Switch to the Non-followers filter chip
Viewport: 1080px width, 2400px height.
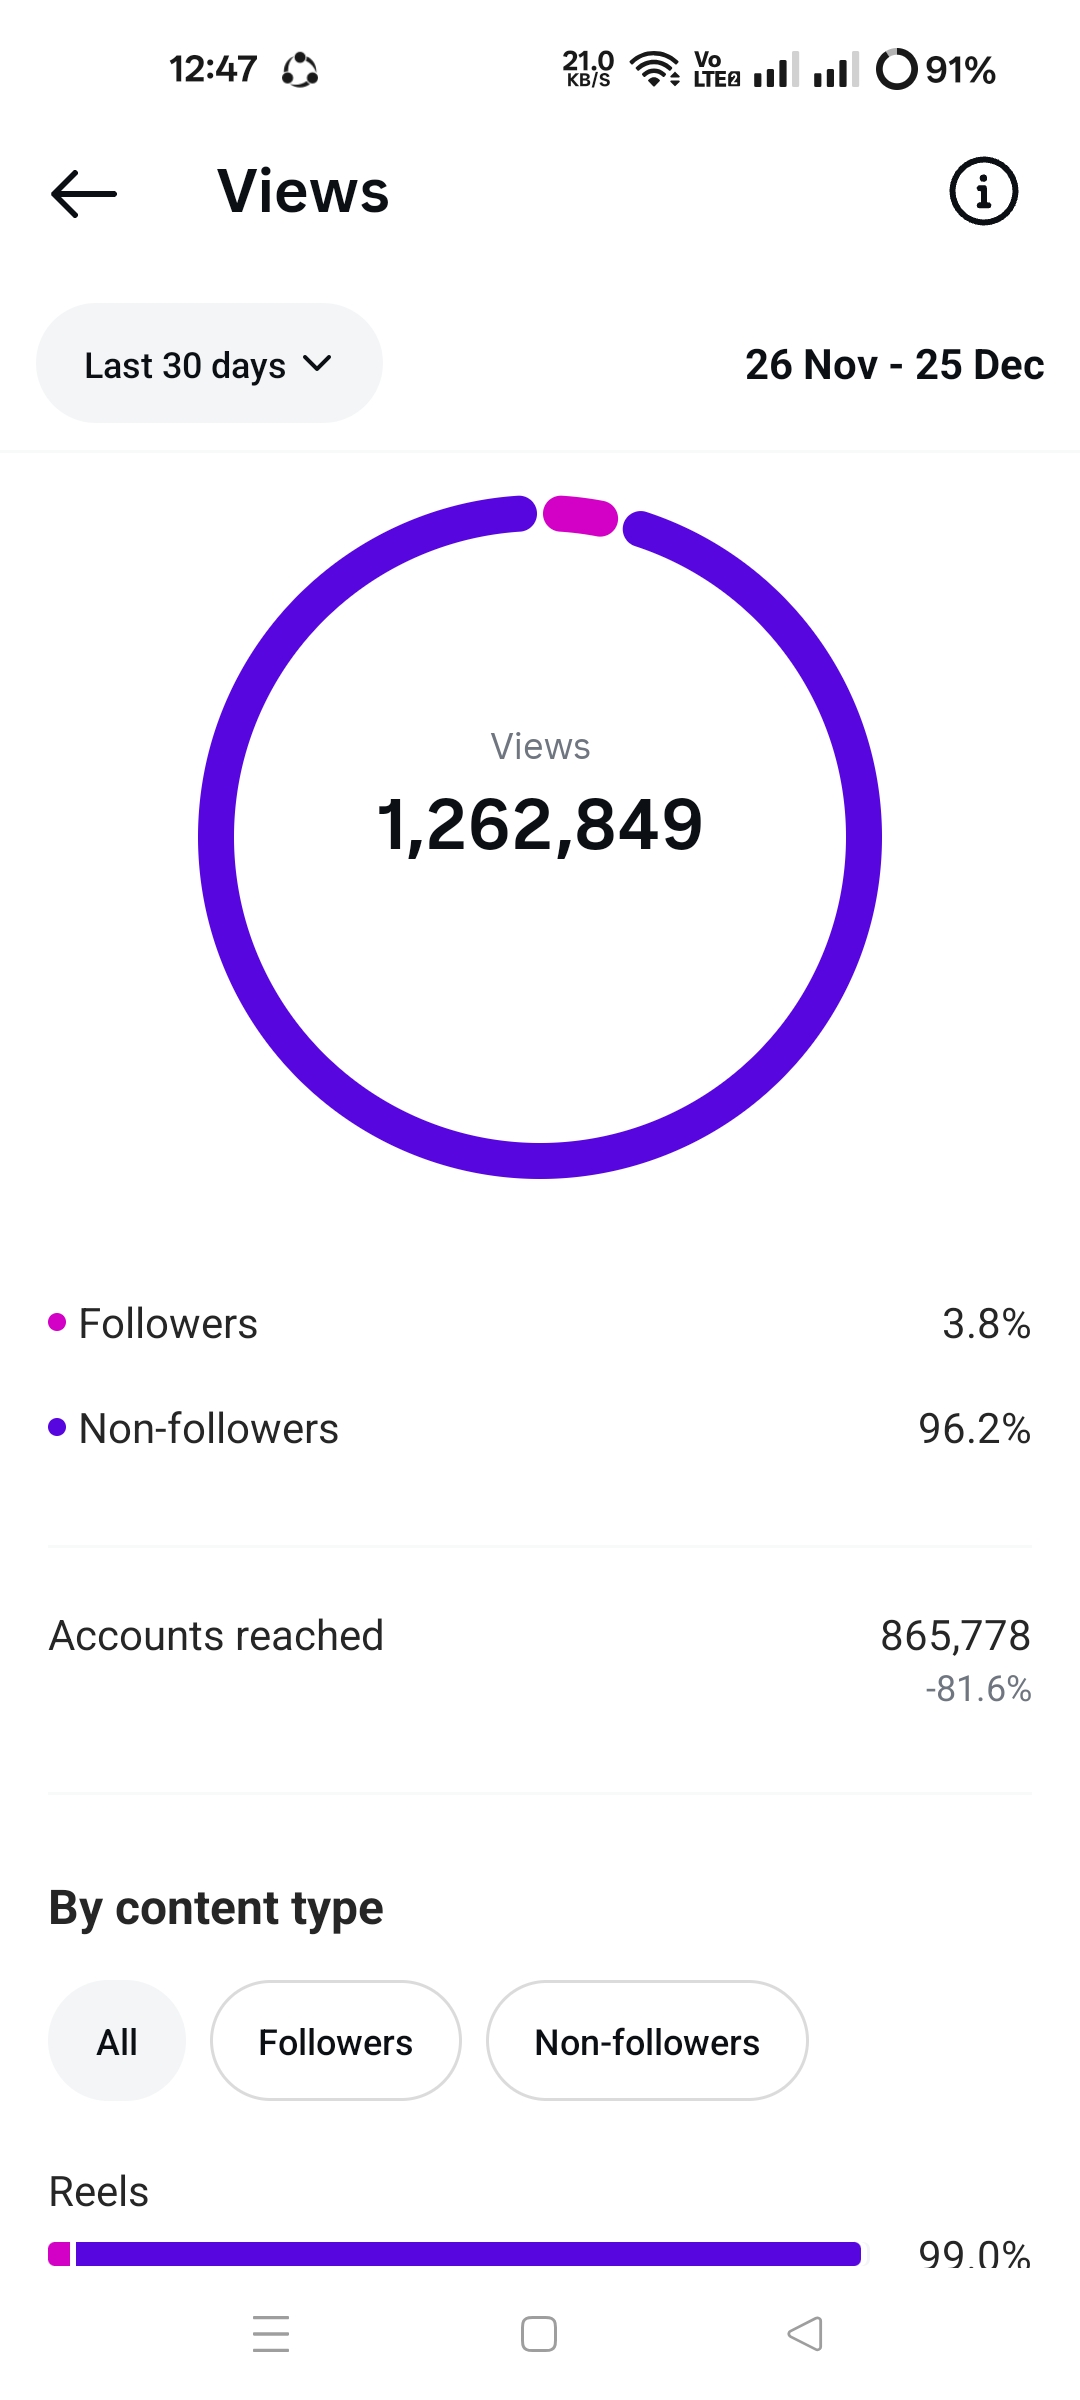pyautogui.click(x=647, y=2041)
